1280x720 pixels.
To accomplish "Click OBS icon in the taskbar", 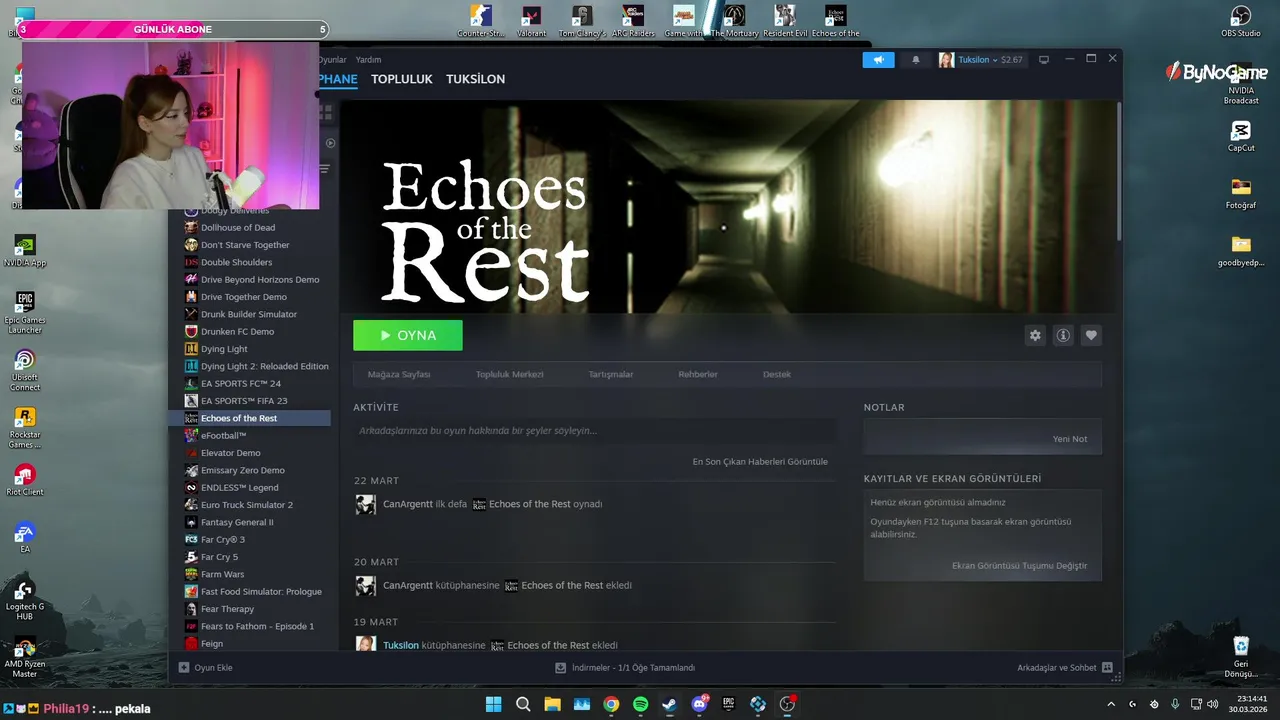I will pos(787,704).
